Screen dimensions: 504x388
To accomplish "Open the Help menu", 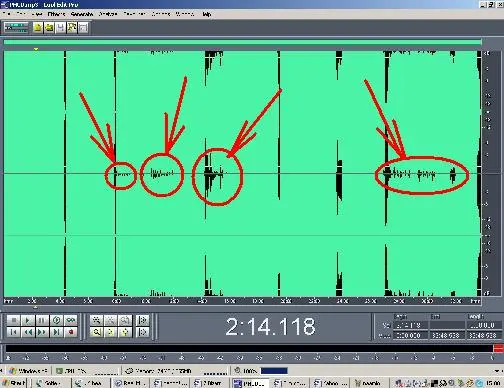I will pos(207,14).
